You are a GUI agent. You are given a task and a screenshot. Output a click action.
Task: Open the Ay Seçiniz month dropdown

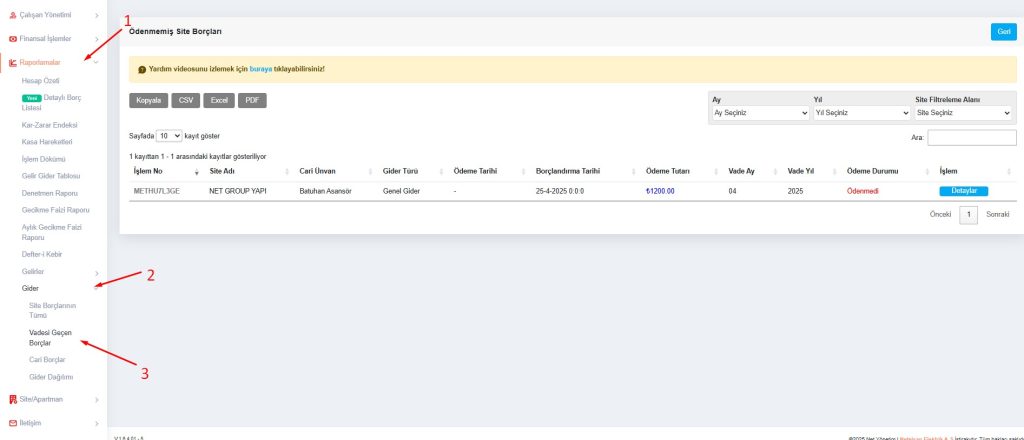tap(759, 114)
